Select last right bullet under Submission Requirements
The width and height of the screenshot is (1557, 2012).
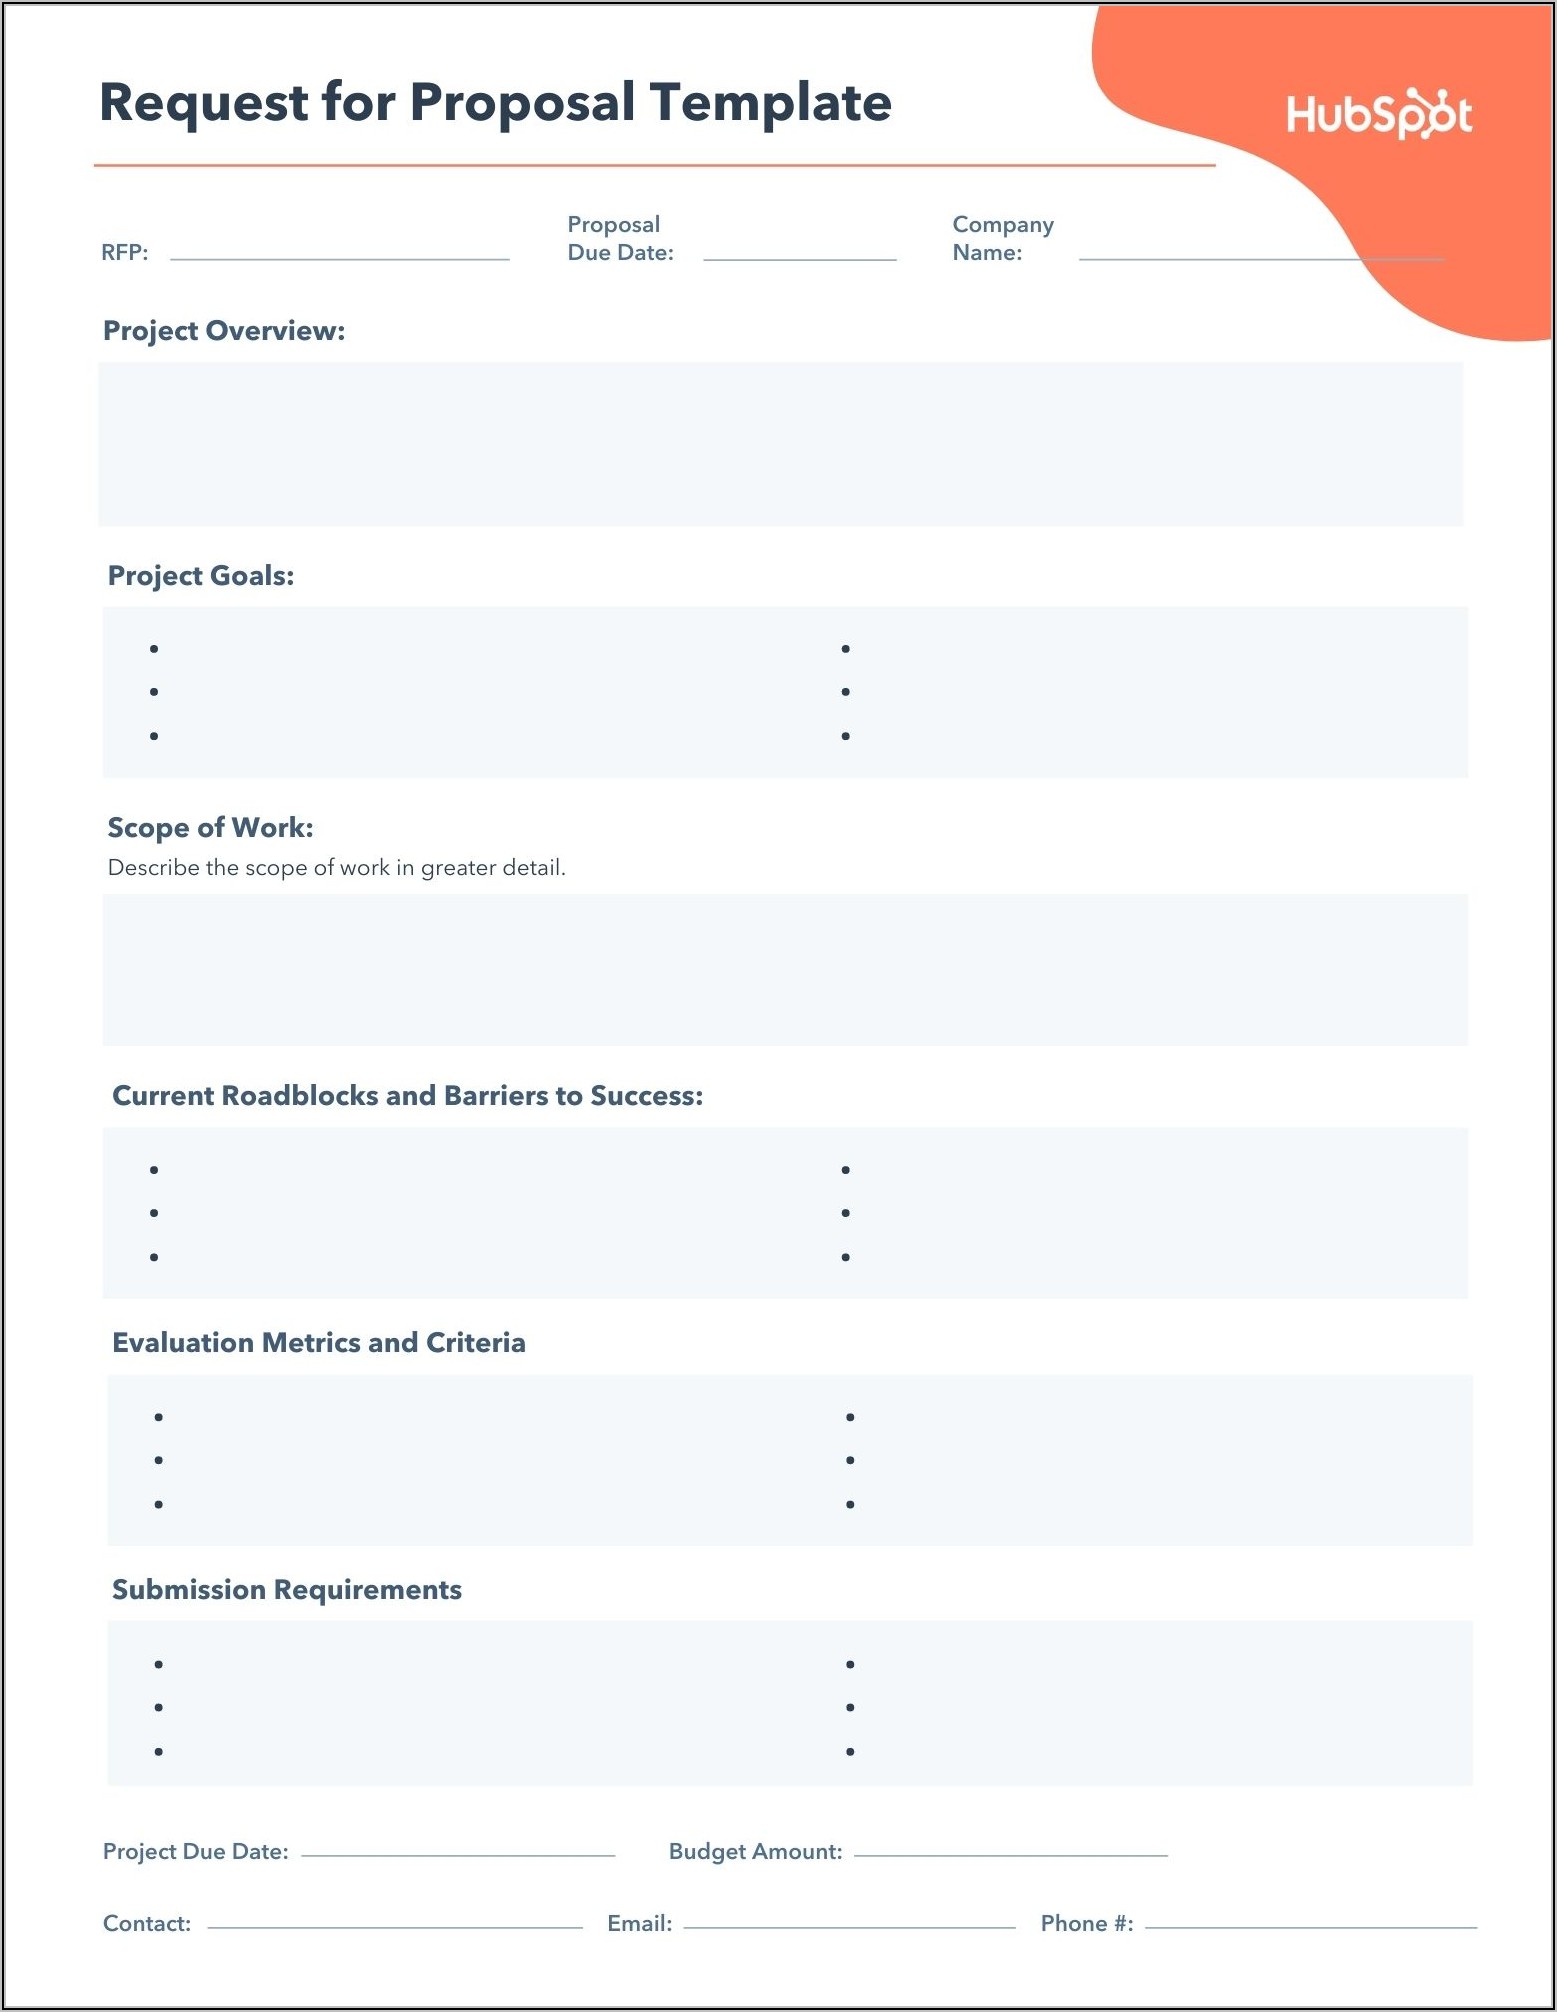(x=850, y=1752)
